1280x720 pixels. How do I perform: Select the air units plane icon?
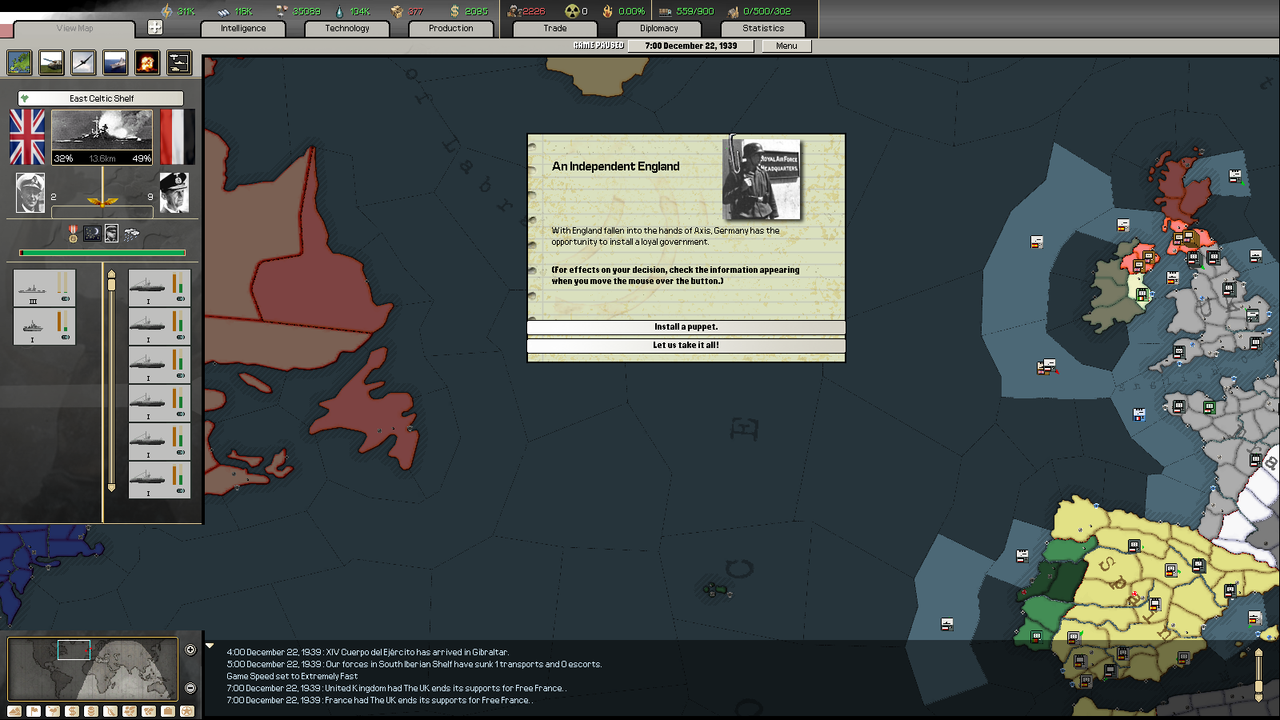coord(84,62)
